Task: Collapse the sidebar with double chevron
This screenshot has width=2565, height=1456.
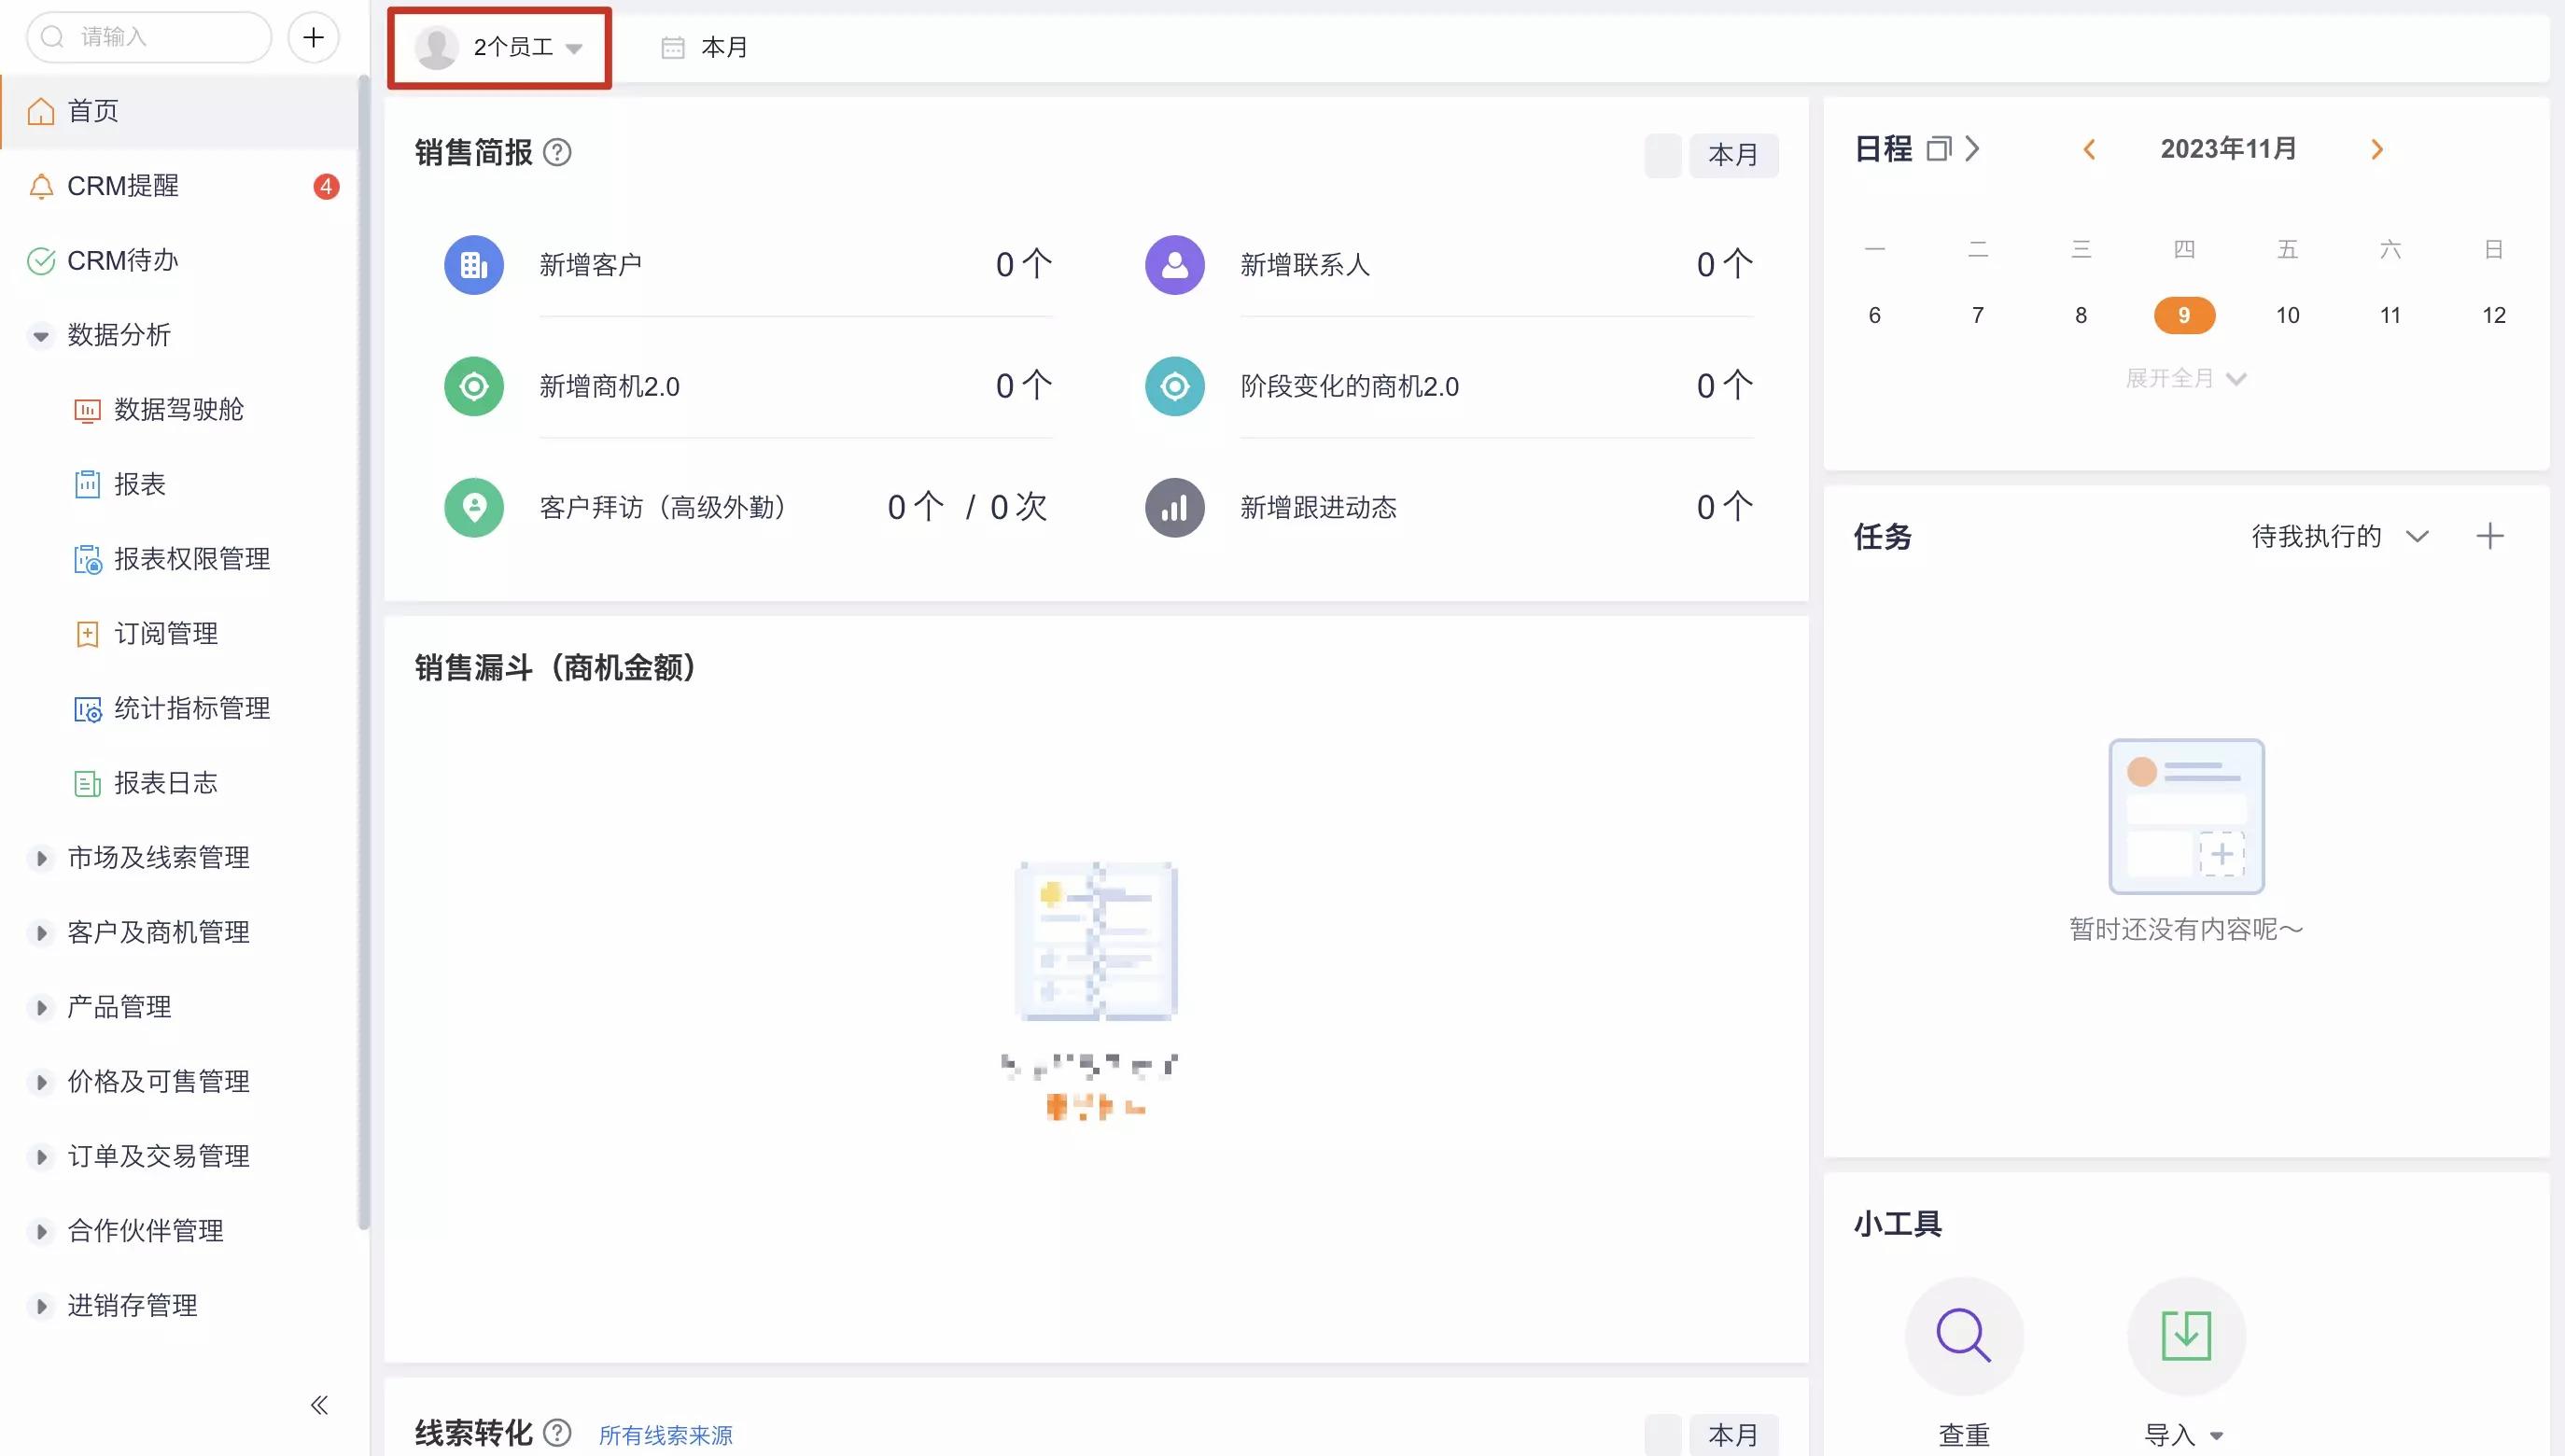Action: [319, 1406]
